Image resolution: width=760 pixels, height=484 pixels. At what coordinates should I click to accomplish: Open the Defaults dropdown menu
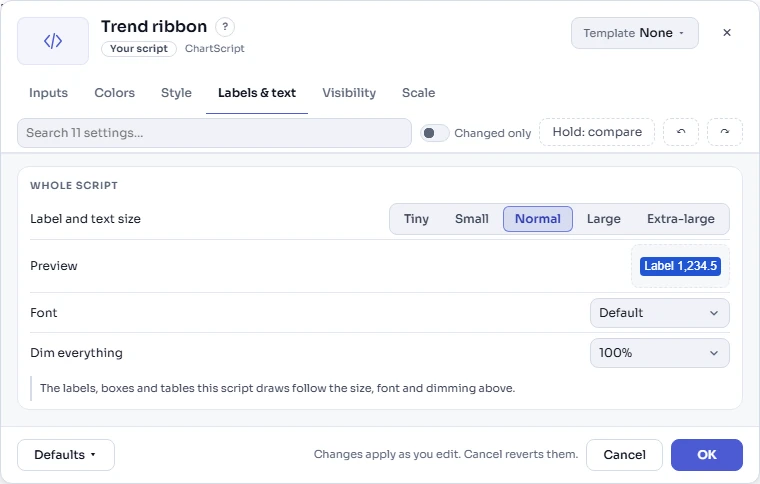tap(65, 455)
